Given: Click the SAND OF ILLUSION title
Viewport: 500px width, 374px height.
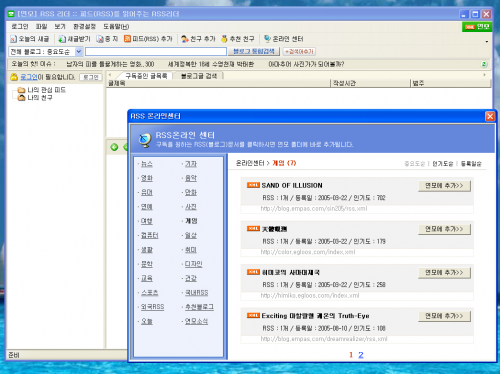Looking at the screenshot, I should (292, 185).
